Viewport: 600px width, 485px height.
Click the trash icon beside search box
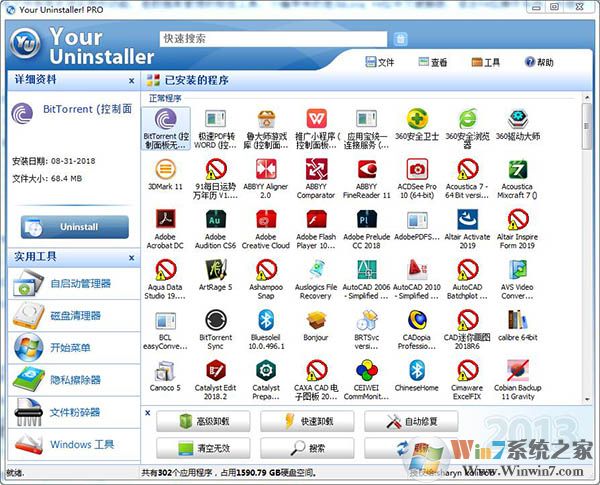[400, 39]
